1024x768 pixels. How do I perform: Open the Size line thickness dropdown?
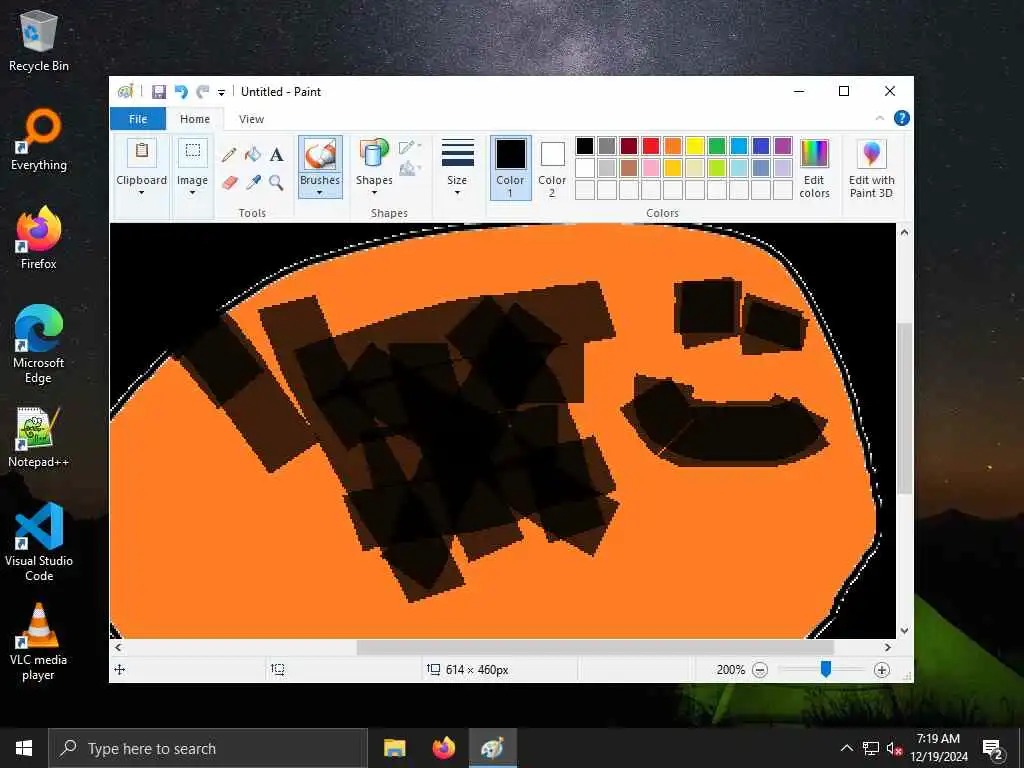(x=457, y=168)
